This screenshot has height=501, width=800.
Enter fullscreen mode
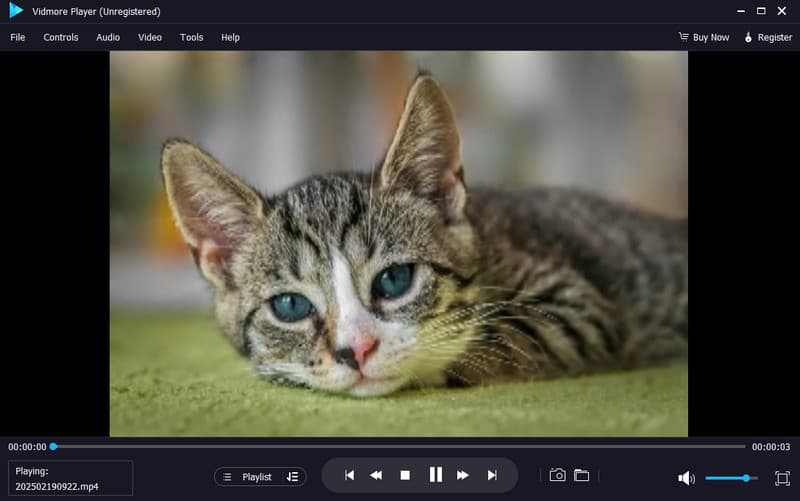coord(782,478)
